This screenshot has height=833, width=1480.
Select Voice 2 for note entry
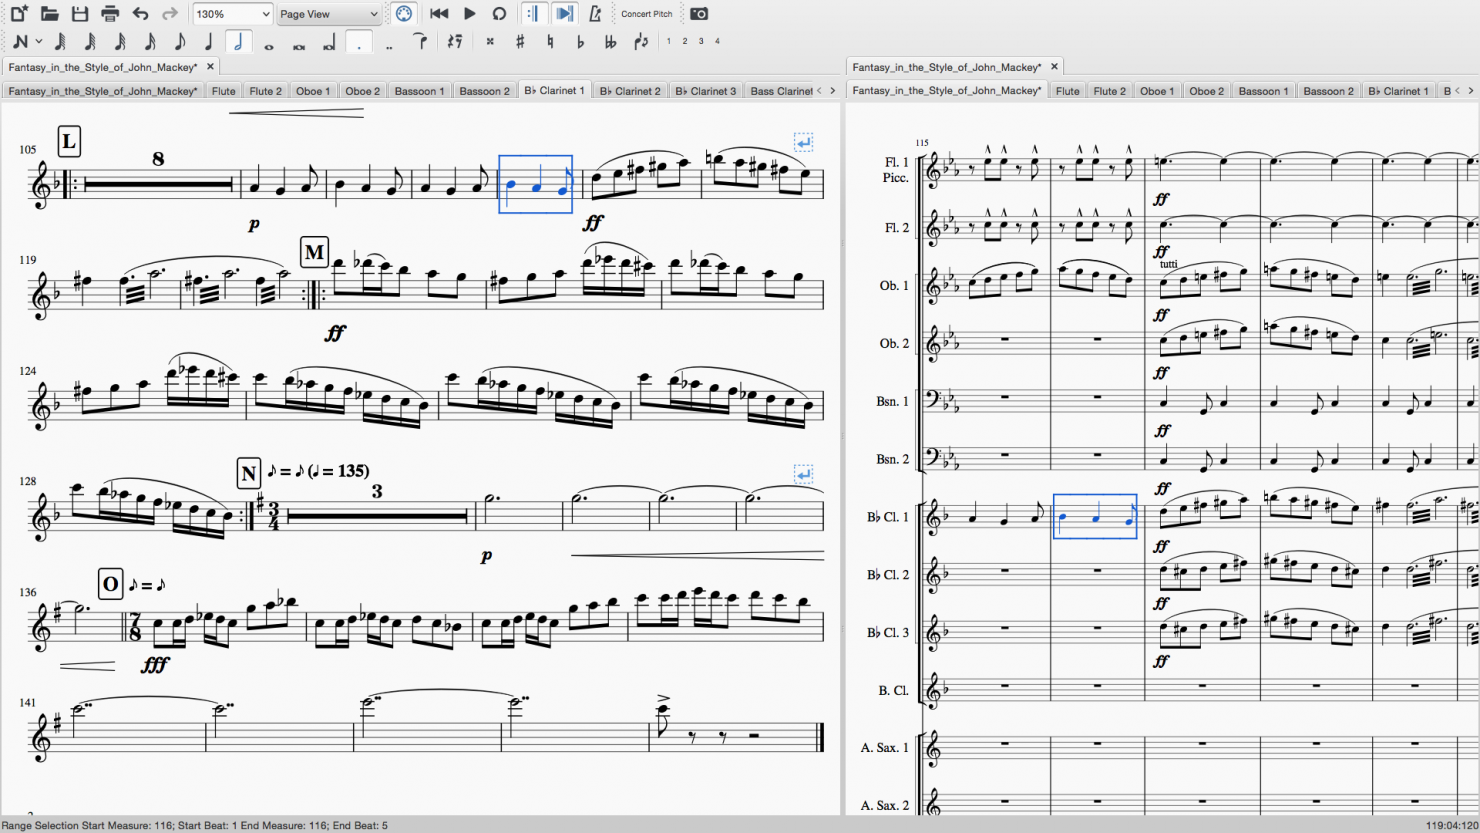click(x=683, y=41)
